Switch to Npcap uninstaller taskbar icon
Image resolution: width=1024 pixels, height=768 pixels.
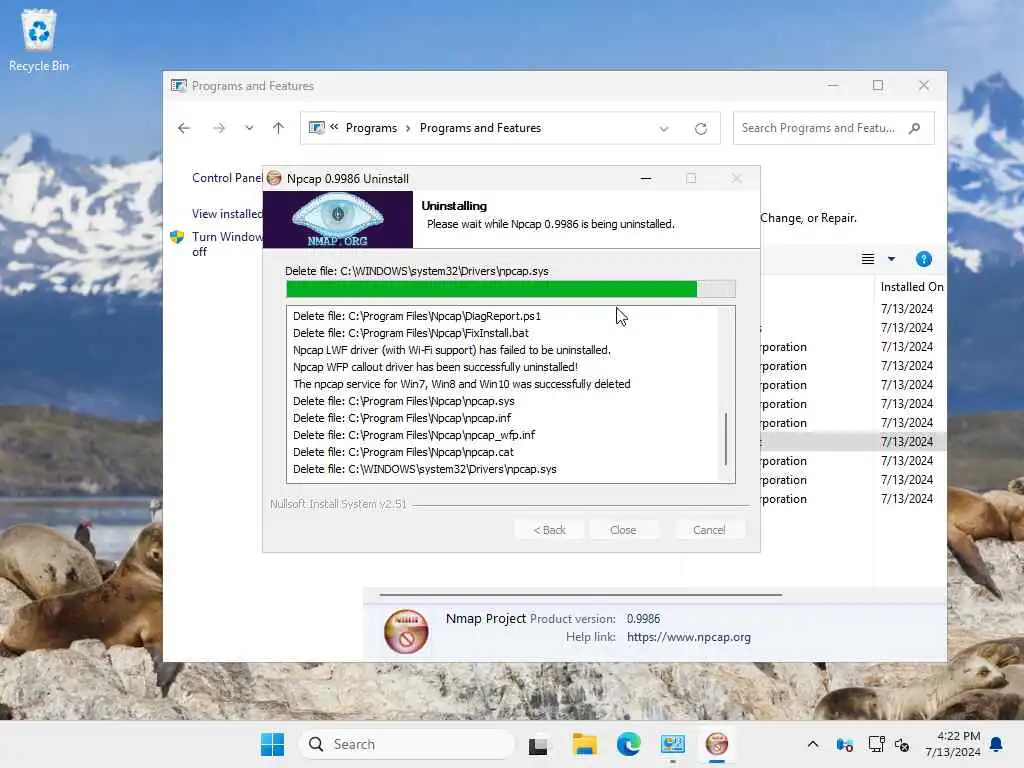point(717,744)
